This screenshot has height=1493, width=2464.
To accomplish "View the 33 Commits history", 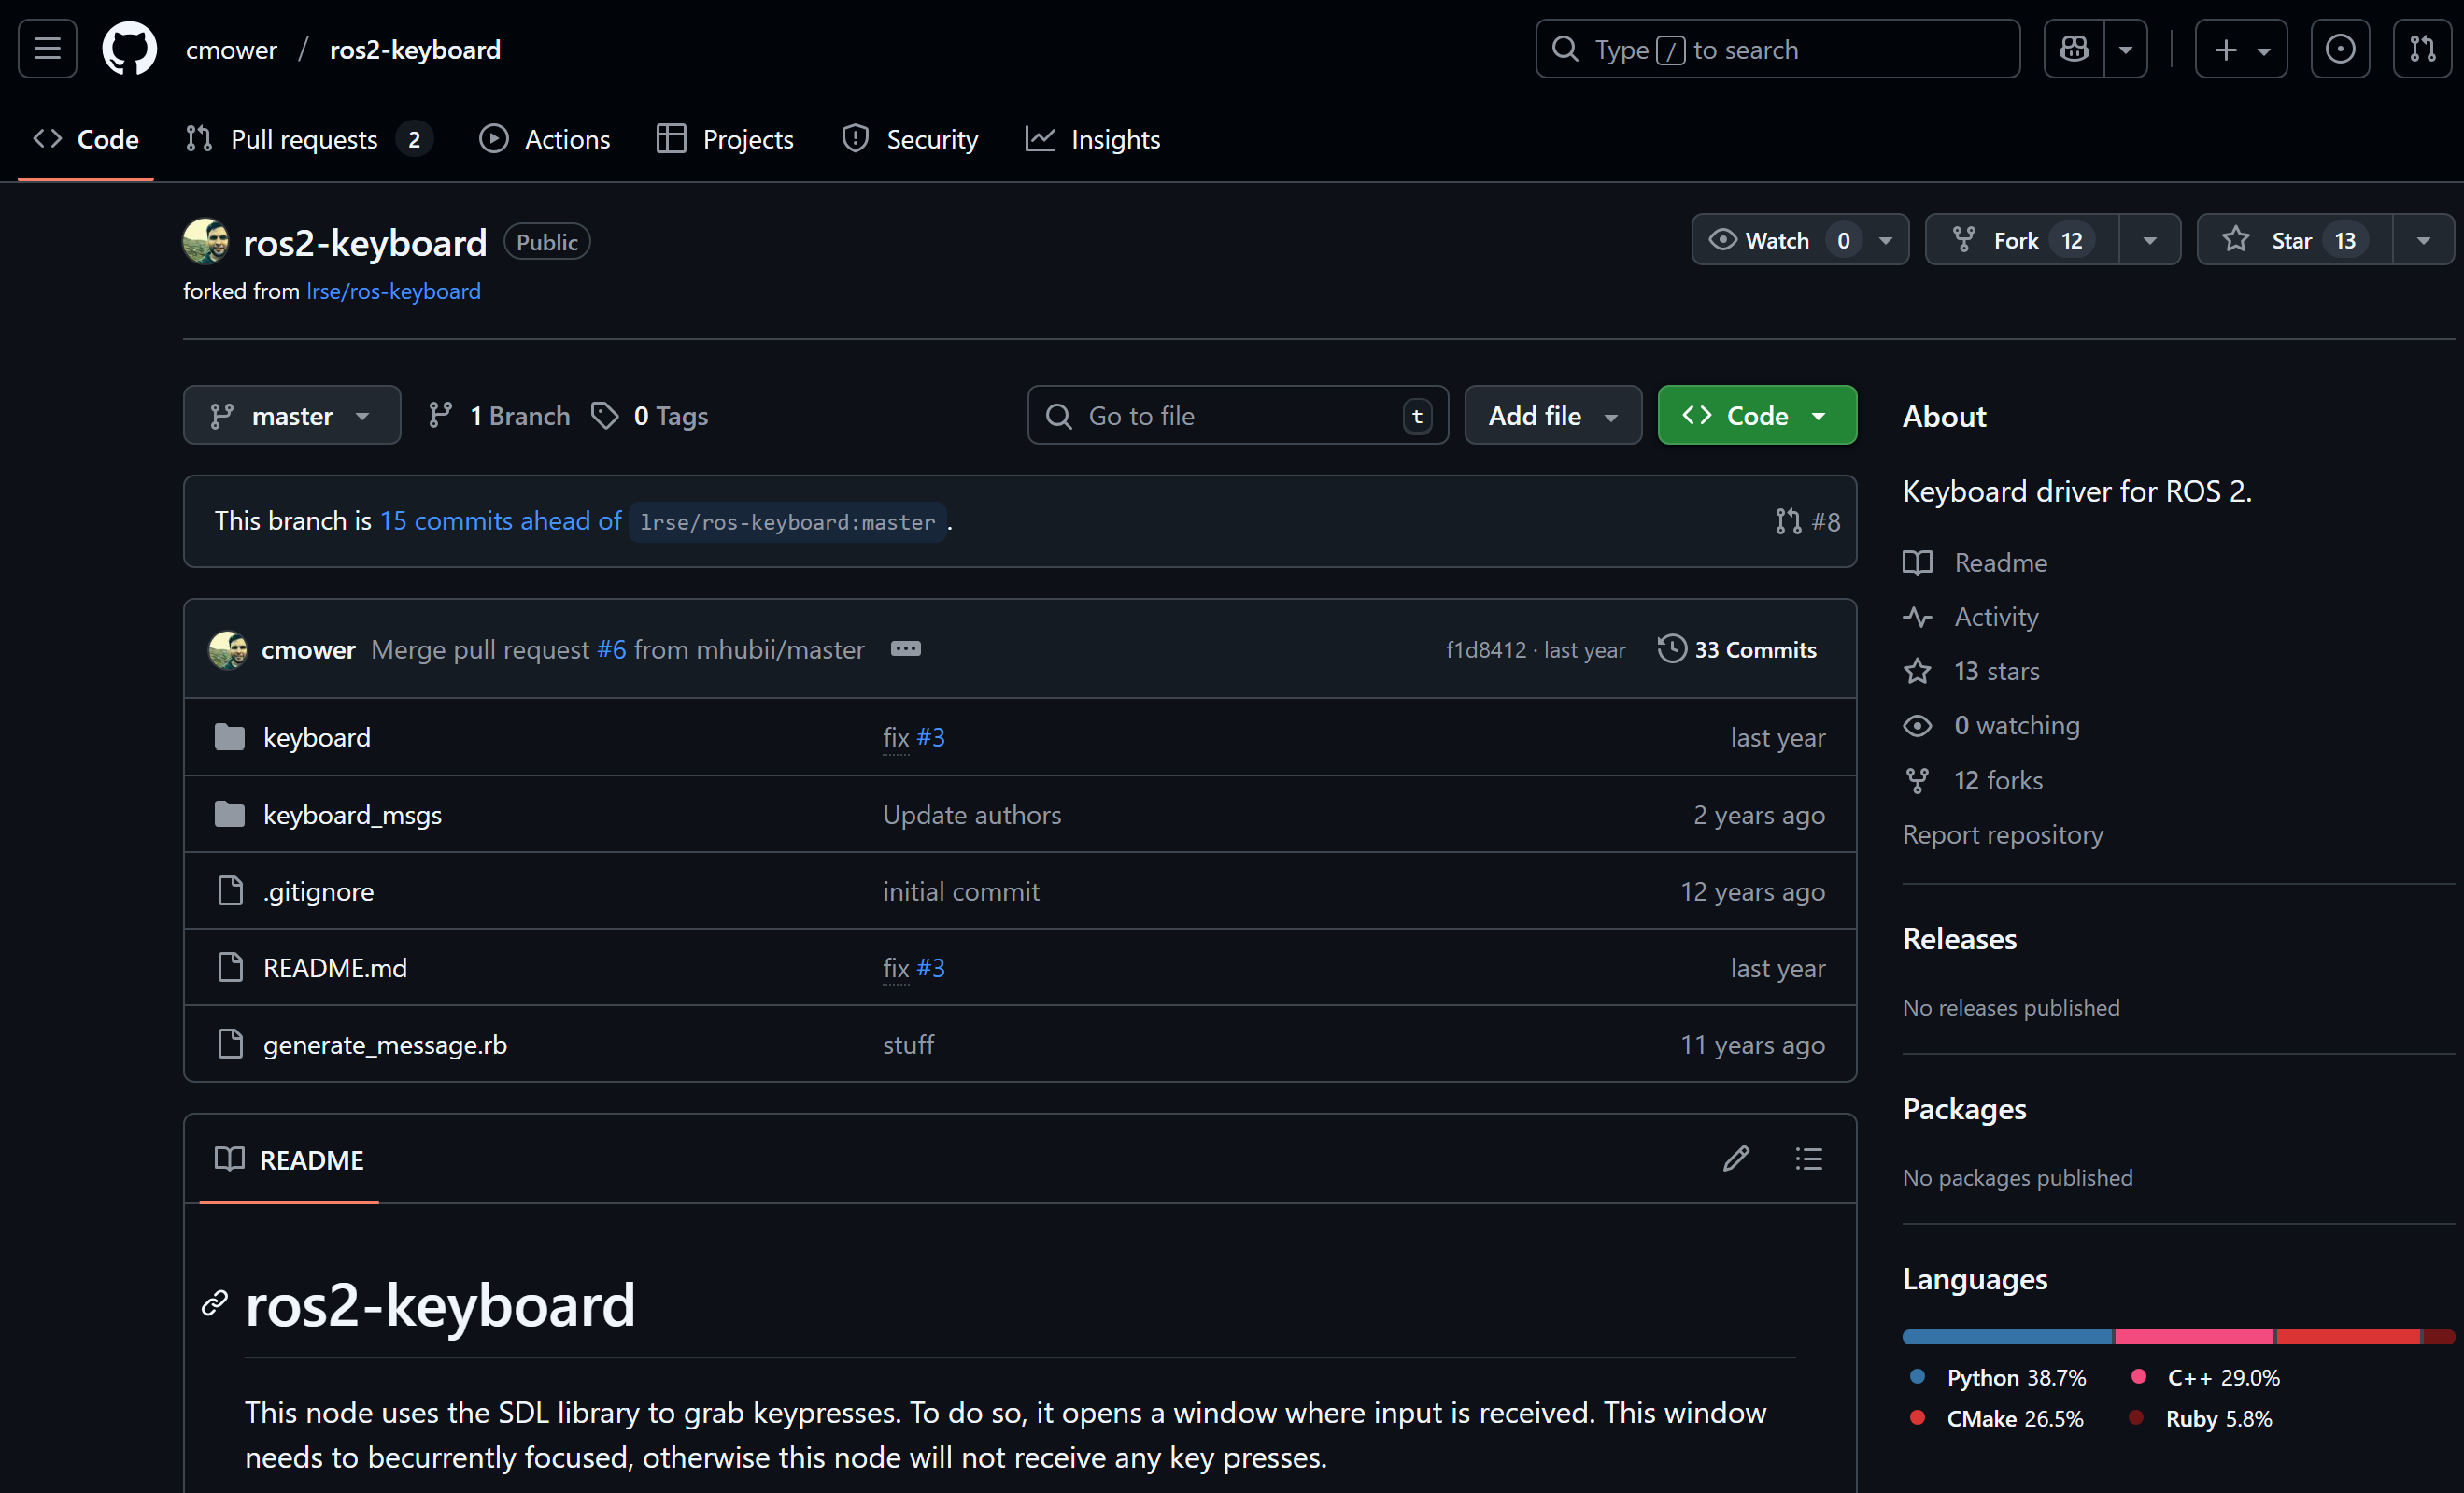I will tap(1737, 649).
